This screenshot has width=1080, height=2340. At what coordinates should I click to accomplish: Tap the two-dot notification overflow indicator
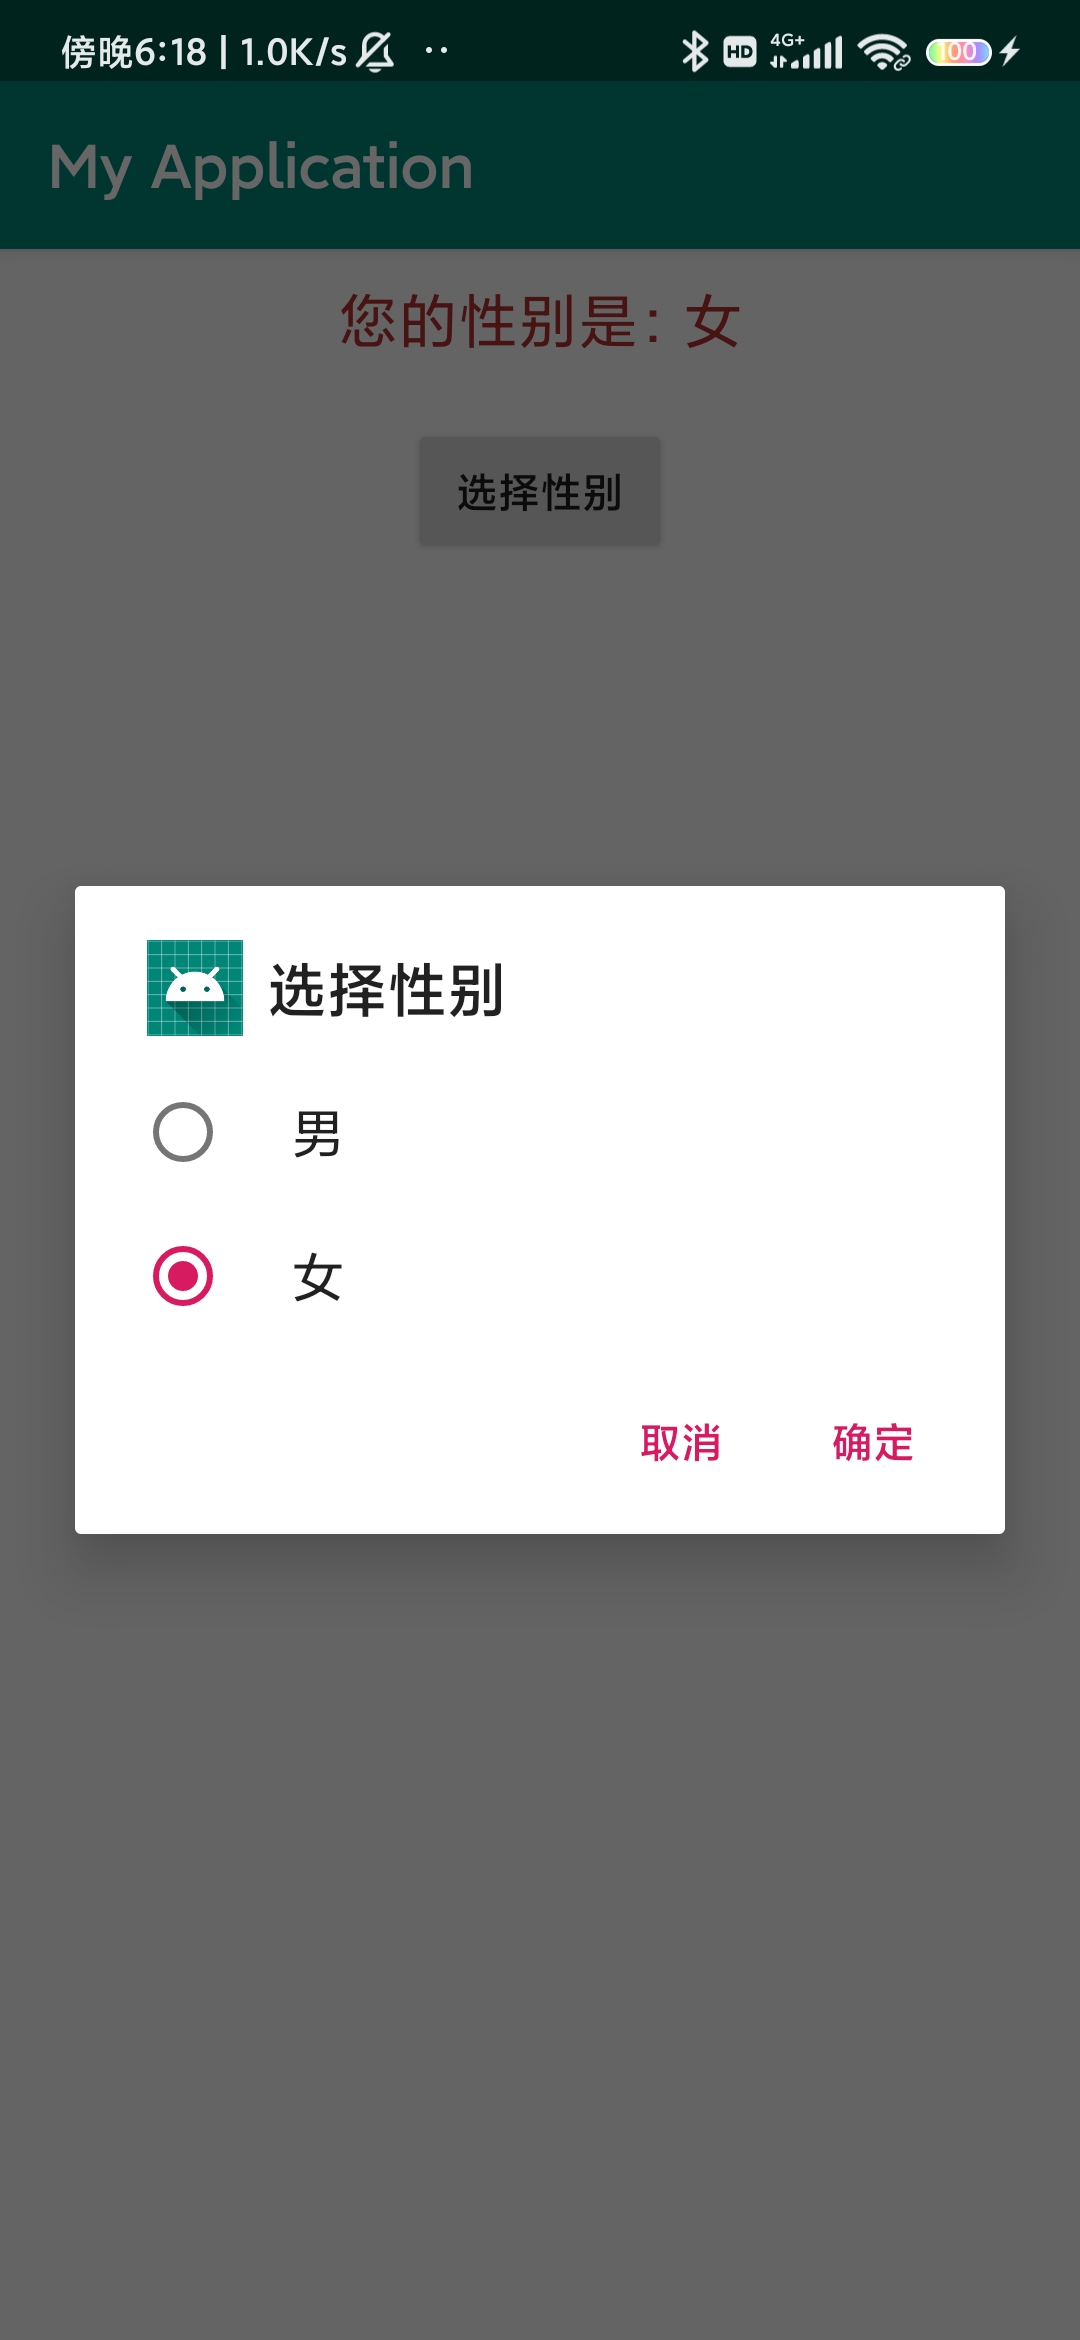[437, 50]
